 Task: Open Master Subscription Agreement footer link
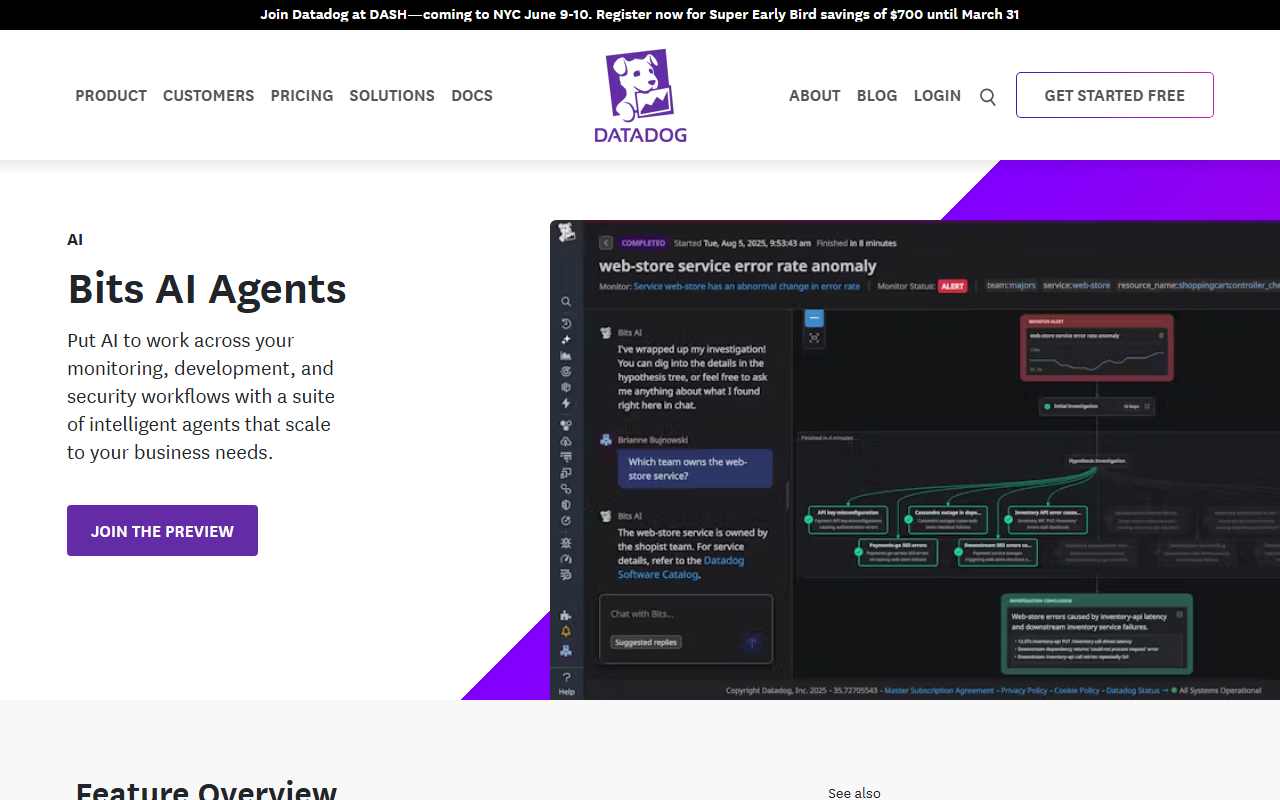939,691
